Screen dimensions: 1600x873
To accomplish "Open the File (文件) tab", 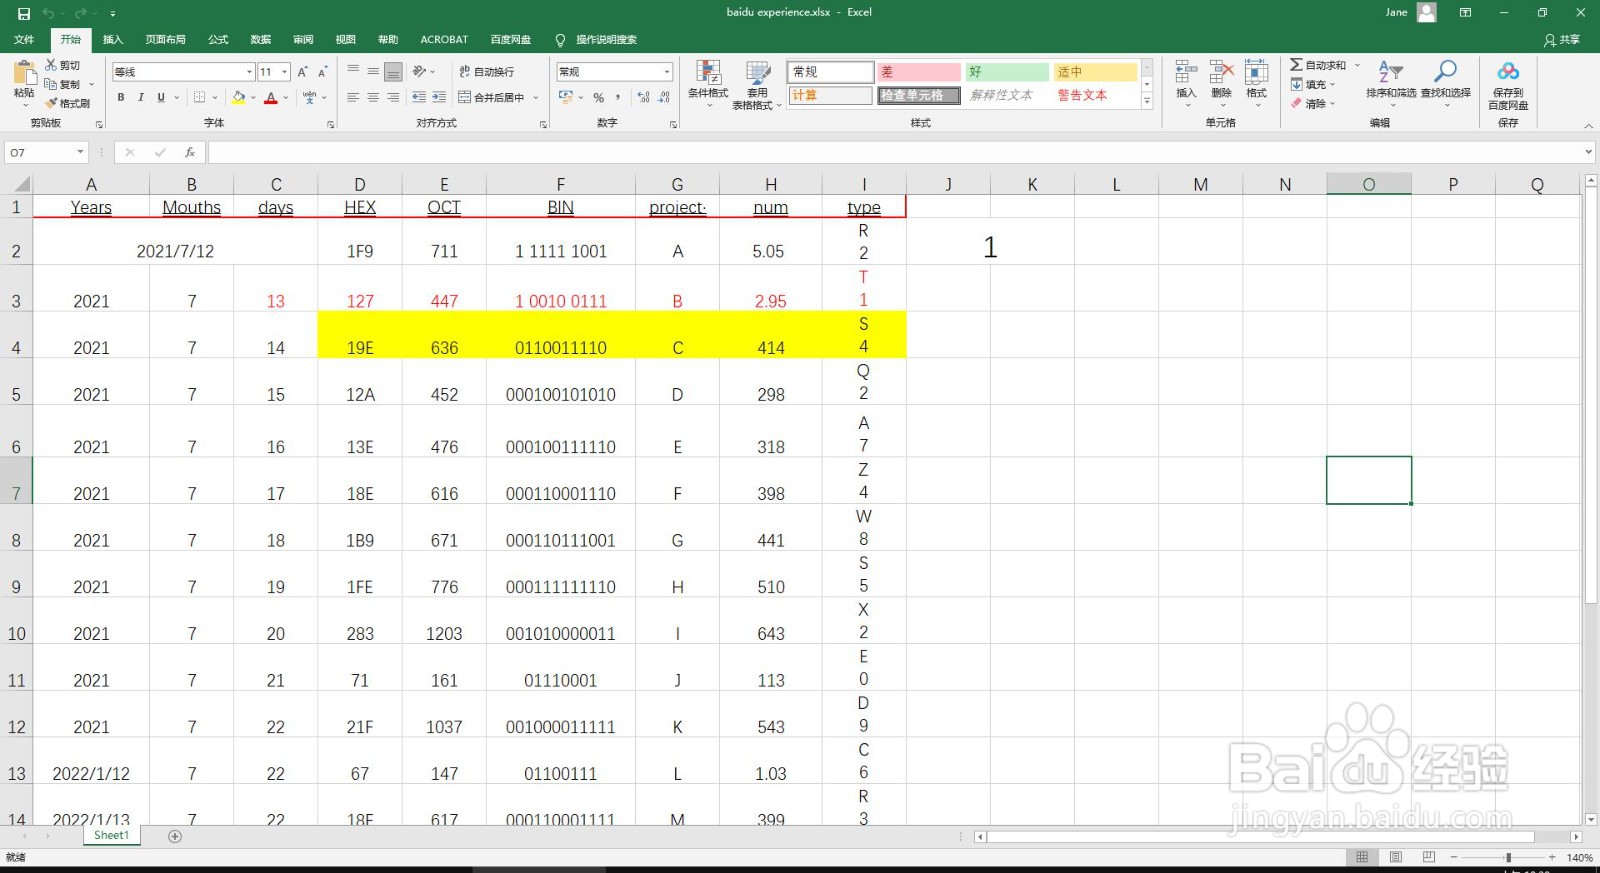I will point(24,40).
